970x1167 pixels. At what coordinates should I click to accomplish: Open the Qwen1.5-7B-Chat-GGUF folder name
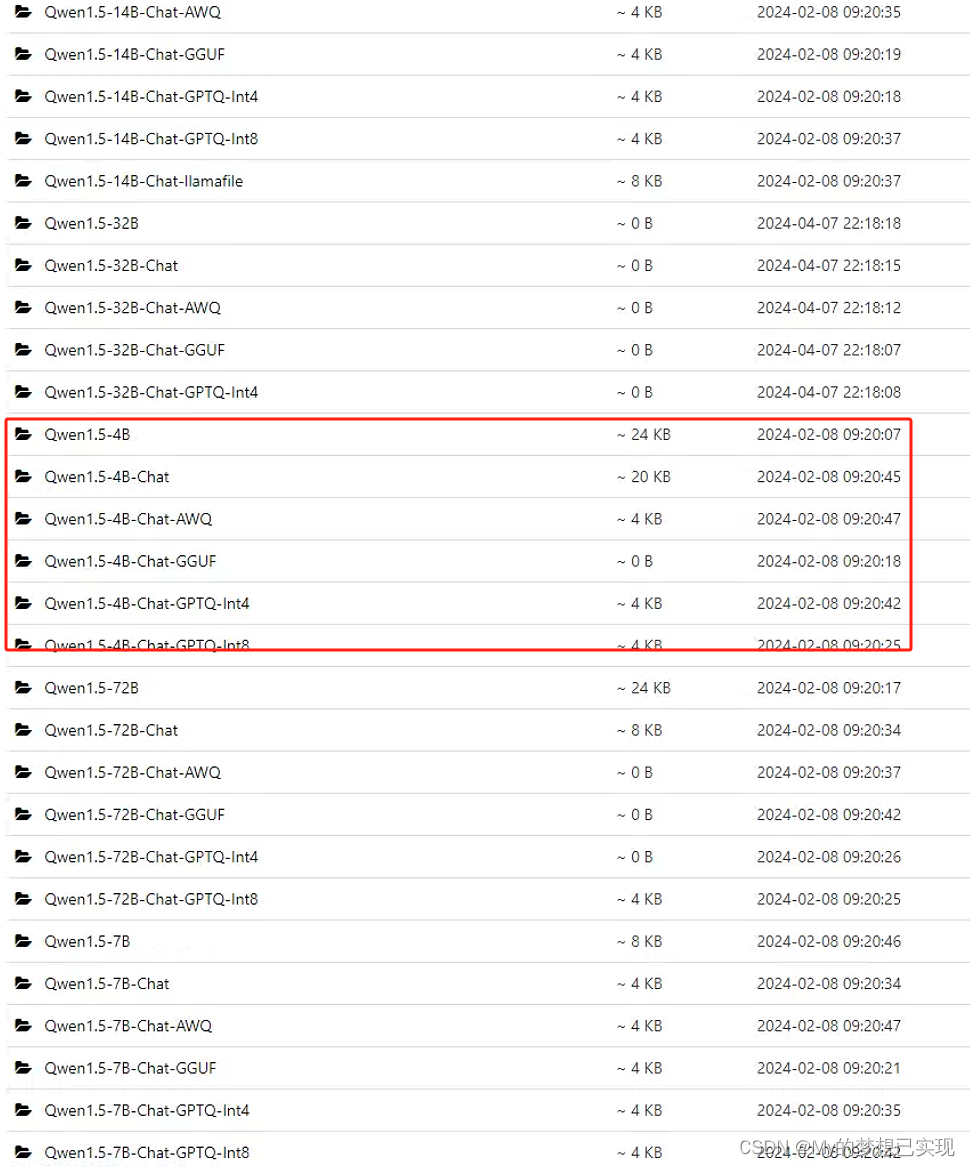pyautogui.click(x=130, y=1068)
